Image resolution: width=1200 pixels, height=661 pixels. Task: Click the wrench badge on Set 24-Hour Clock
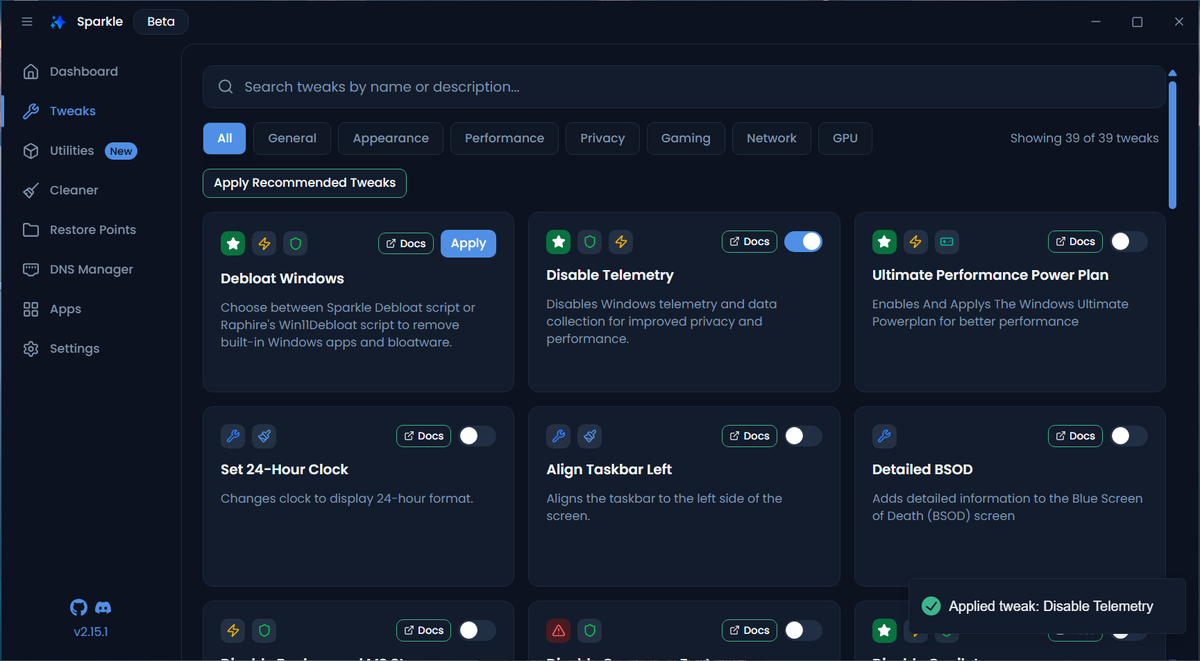click(233, 436)
